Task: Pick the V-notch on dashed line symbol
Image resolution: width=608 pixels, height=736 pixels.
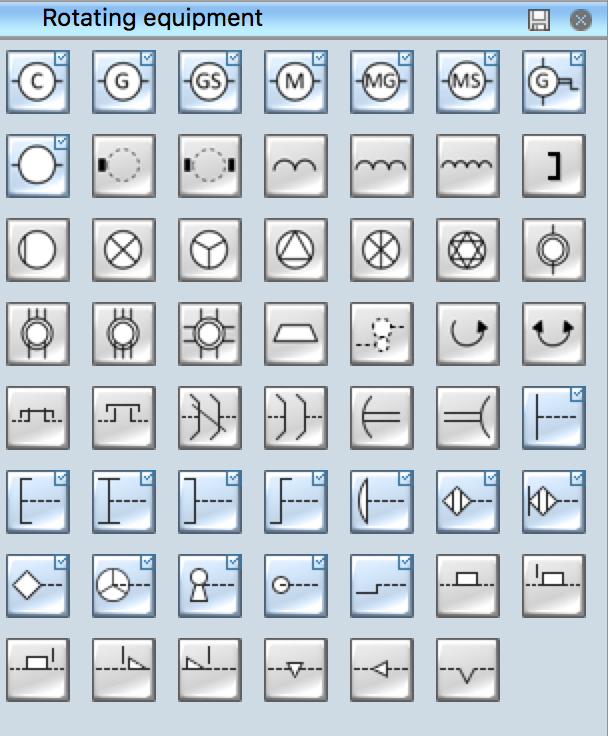Action: [x=468, y=670]
